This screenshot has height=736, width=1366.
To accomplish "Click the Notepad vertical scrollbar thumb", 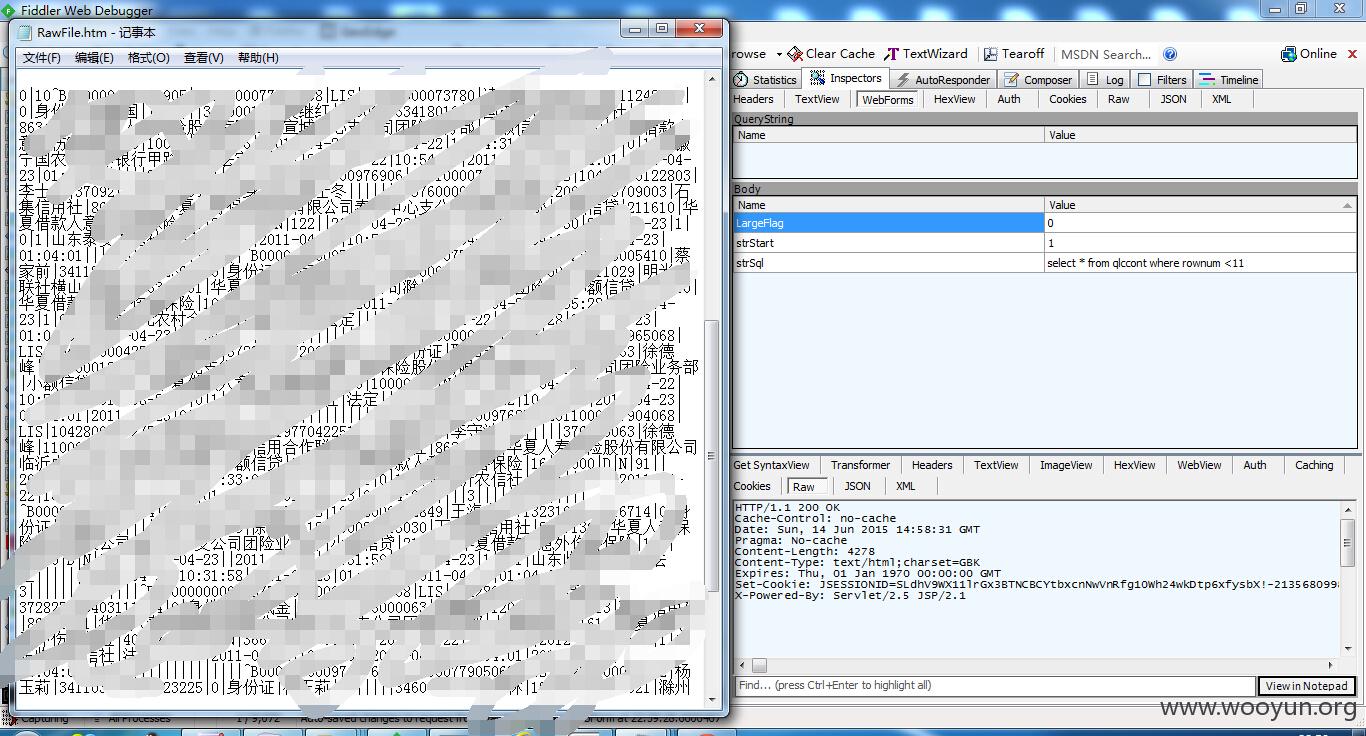I will [713, 455].
